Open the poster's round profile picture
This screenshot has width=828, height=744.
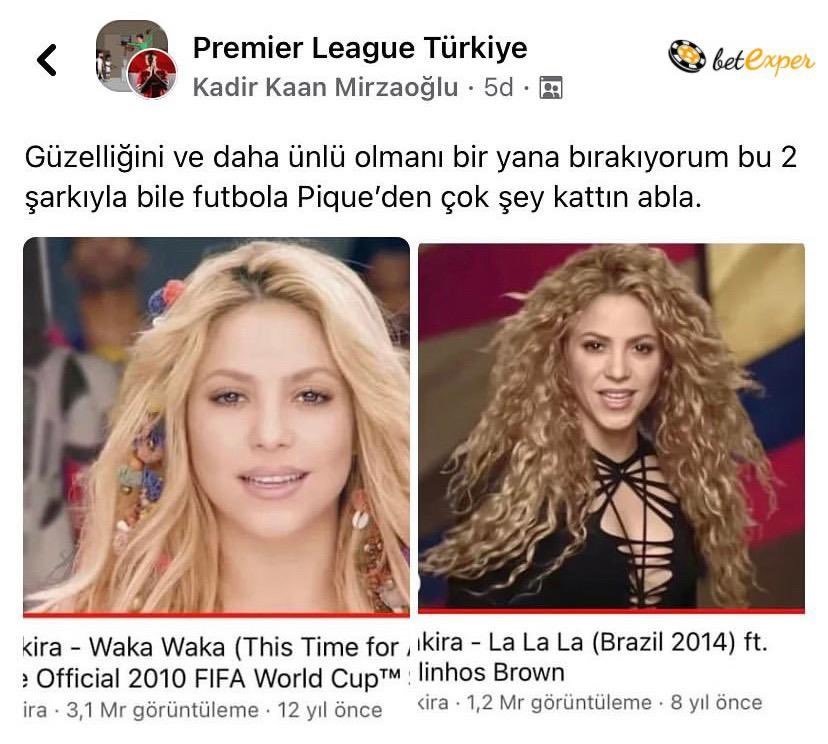152,74
